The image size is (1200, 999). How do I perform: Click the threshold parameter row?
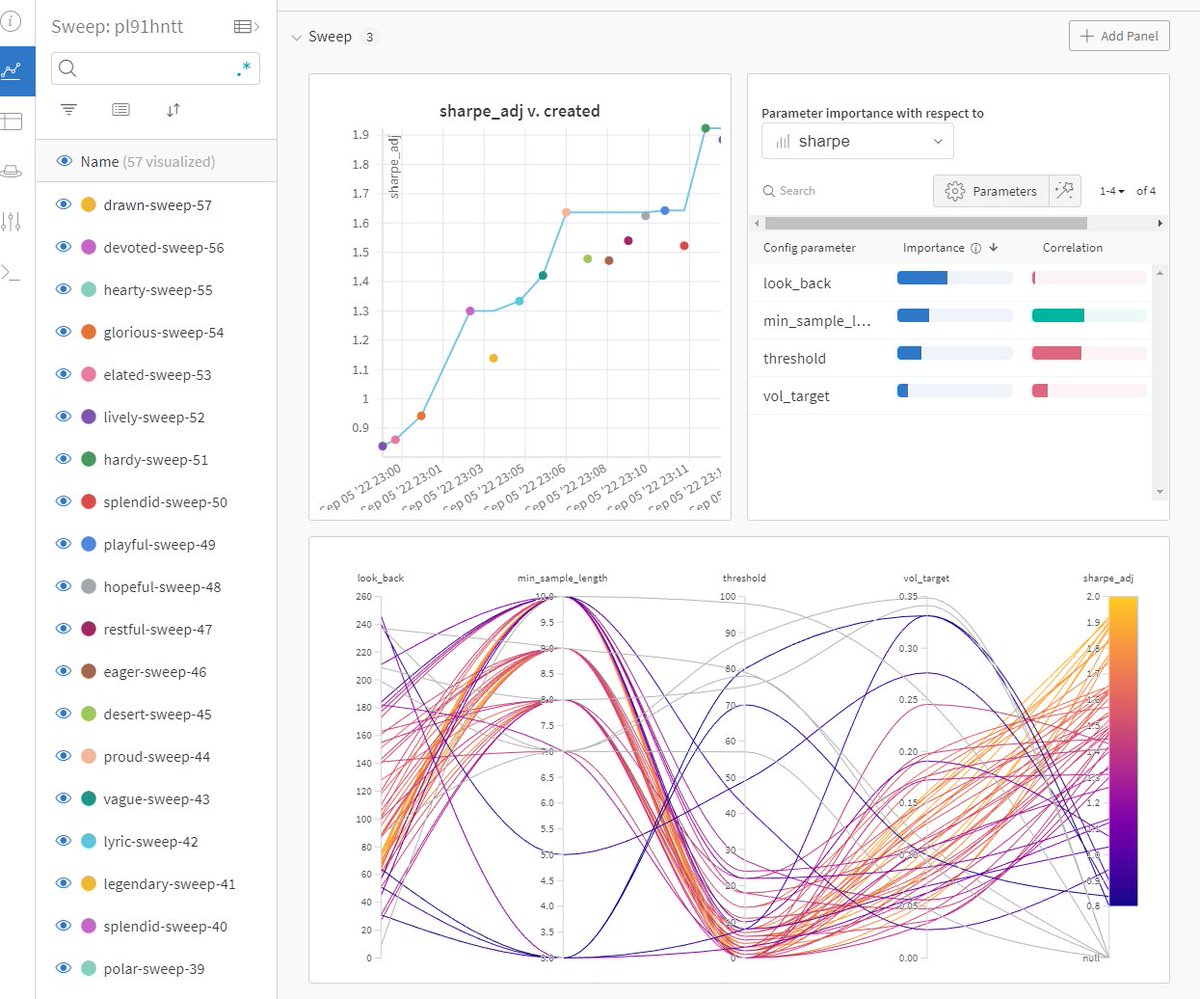tap(951, 358)
